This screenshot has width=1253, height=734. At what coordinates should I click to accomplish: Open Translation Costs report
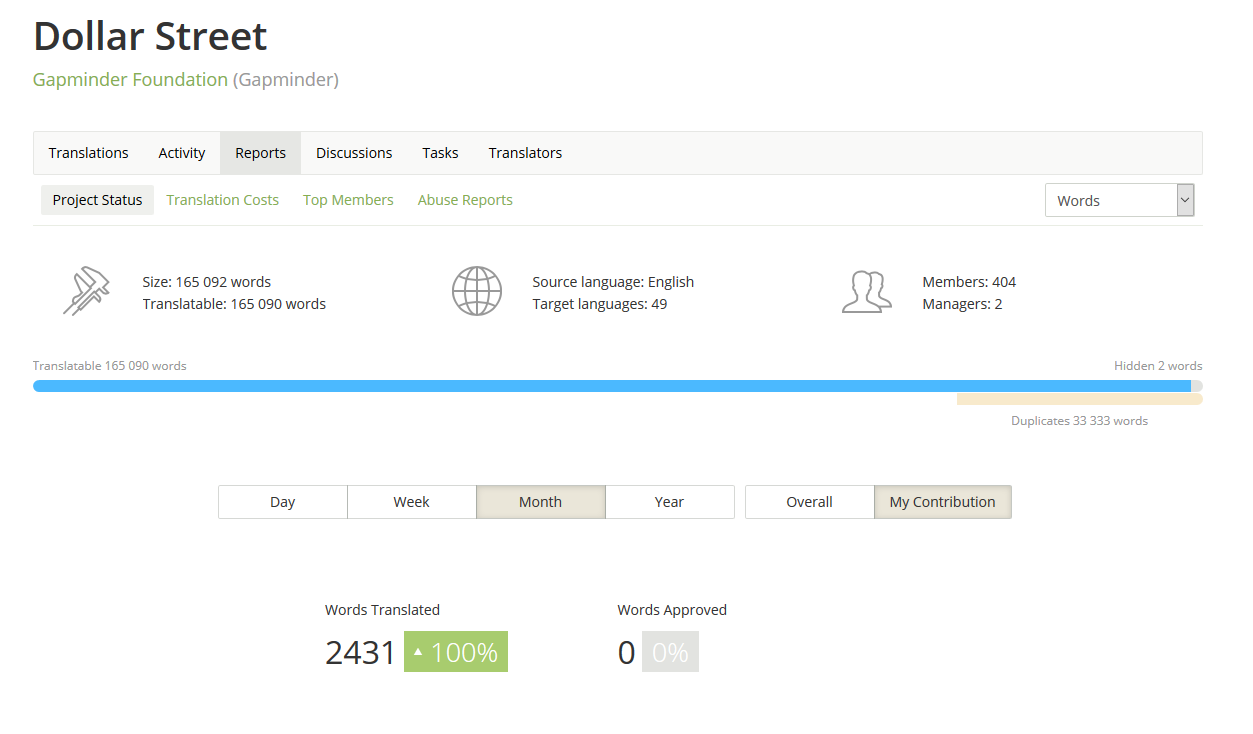(x=222, y=200)
